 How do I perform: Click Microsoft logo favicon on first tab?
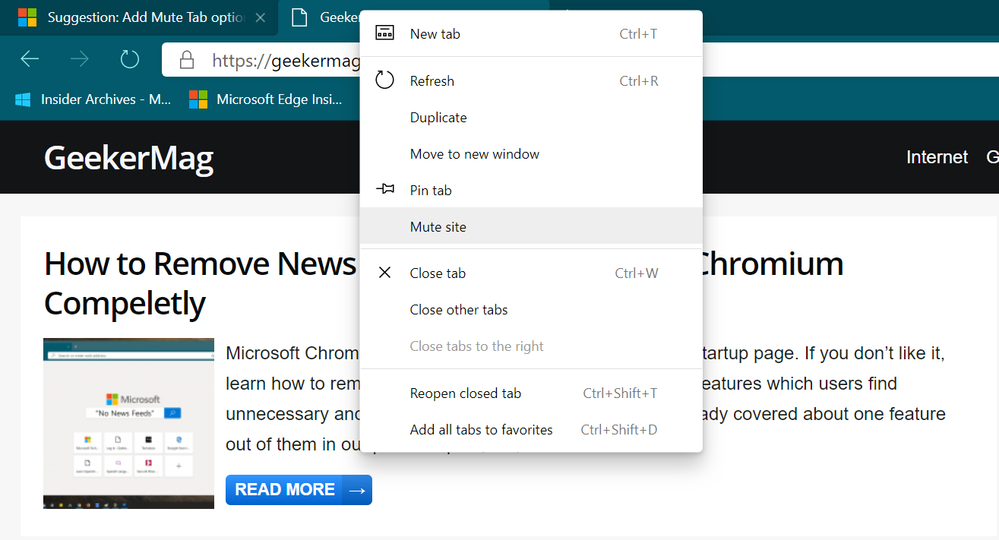tap(27, 17)
